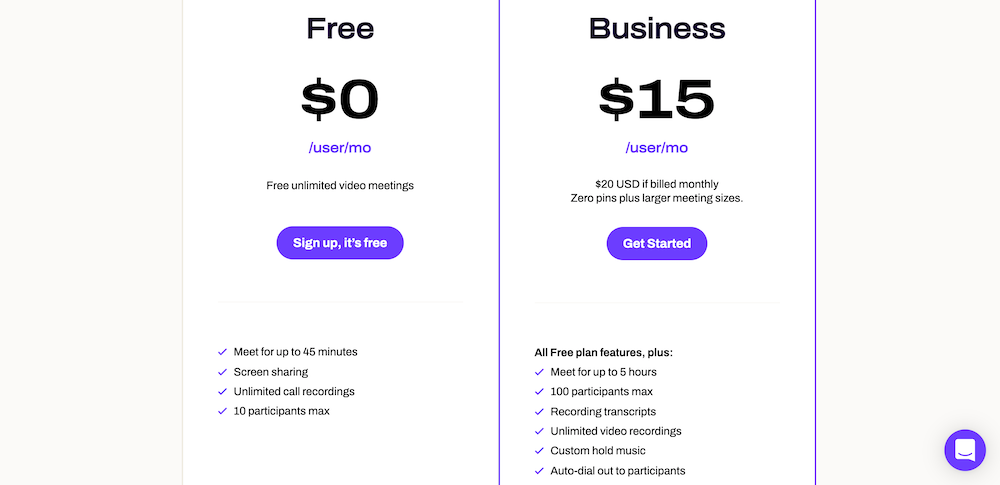Click checkmark beside Custom hold music
1000x485 pixels.
(x=540, y=451)
